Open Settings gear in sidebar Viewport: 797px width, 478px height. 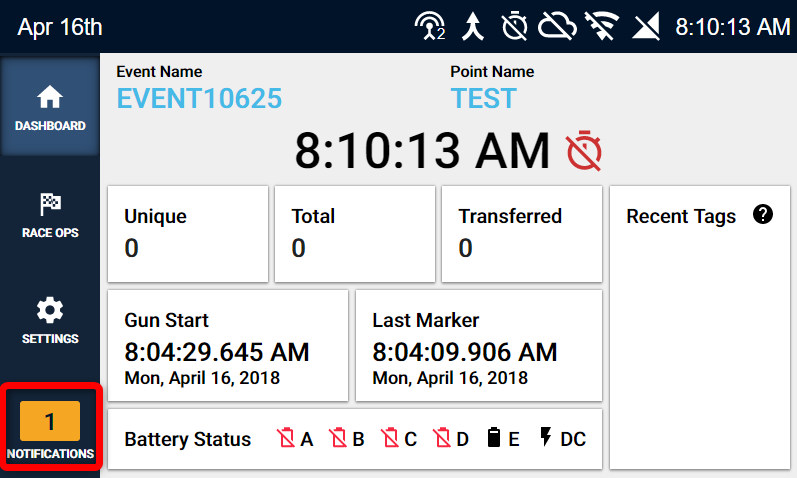click(50, 310)
